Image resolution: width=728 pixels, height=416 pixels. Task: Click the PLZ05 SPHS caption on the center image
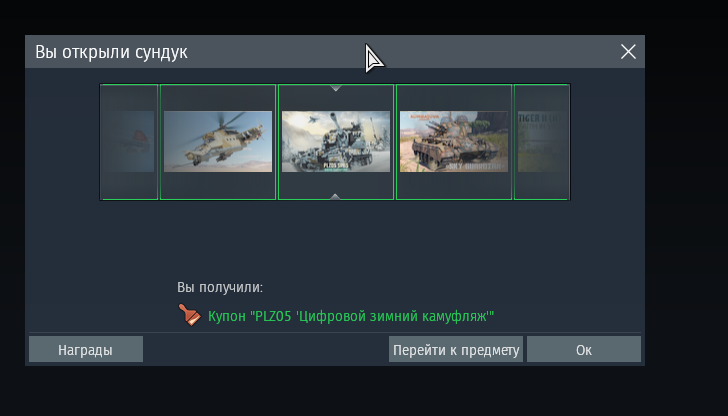(336, 165)
